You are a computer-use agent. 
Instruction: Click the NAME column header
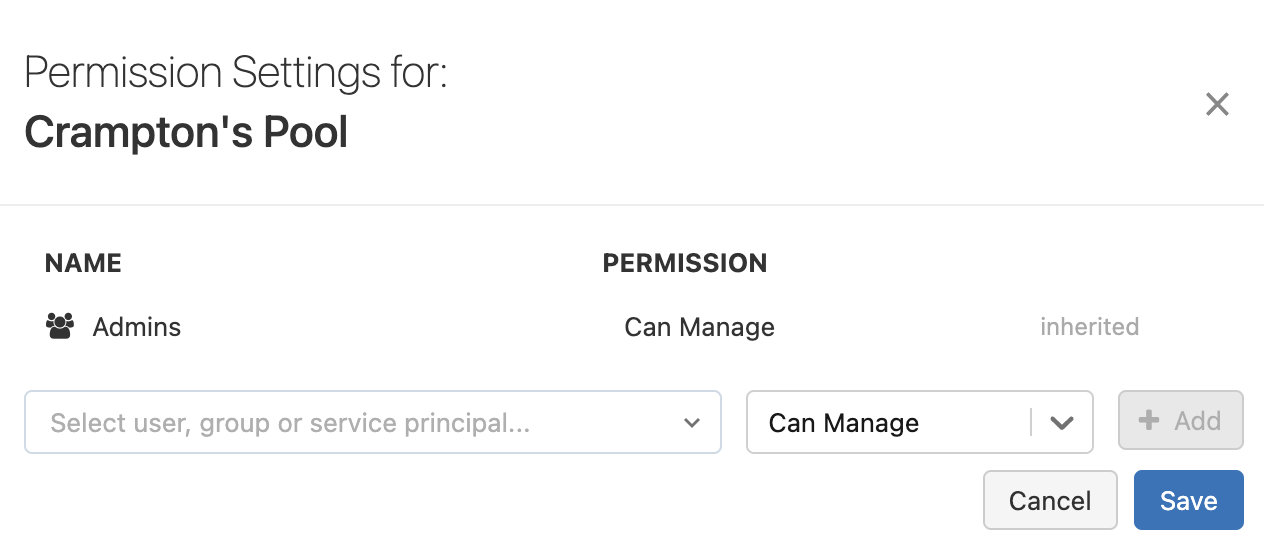point(83,263)
